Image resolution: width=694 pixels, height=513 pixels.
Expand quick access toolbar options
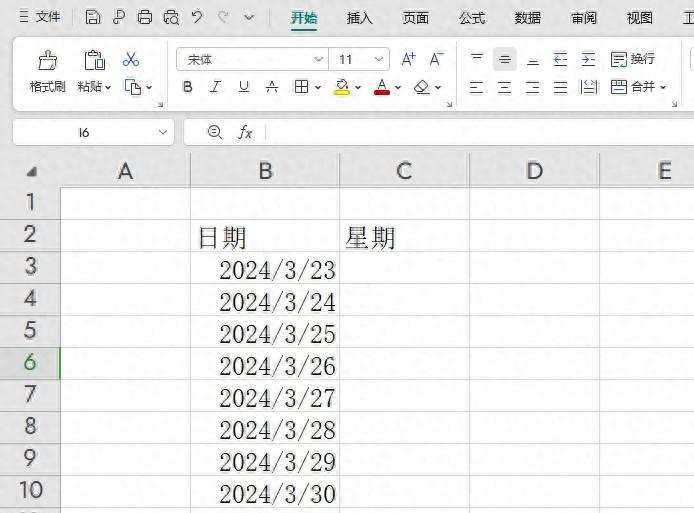click(x=249, y=18)
